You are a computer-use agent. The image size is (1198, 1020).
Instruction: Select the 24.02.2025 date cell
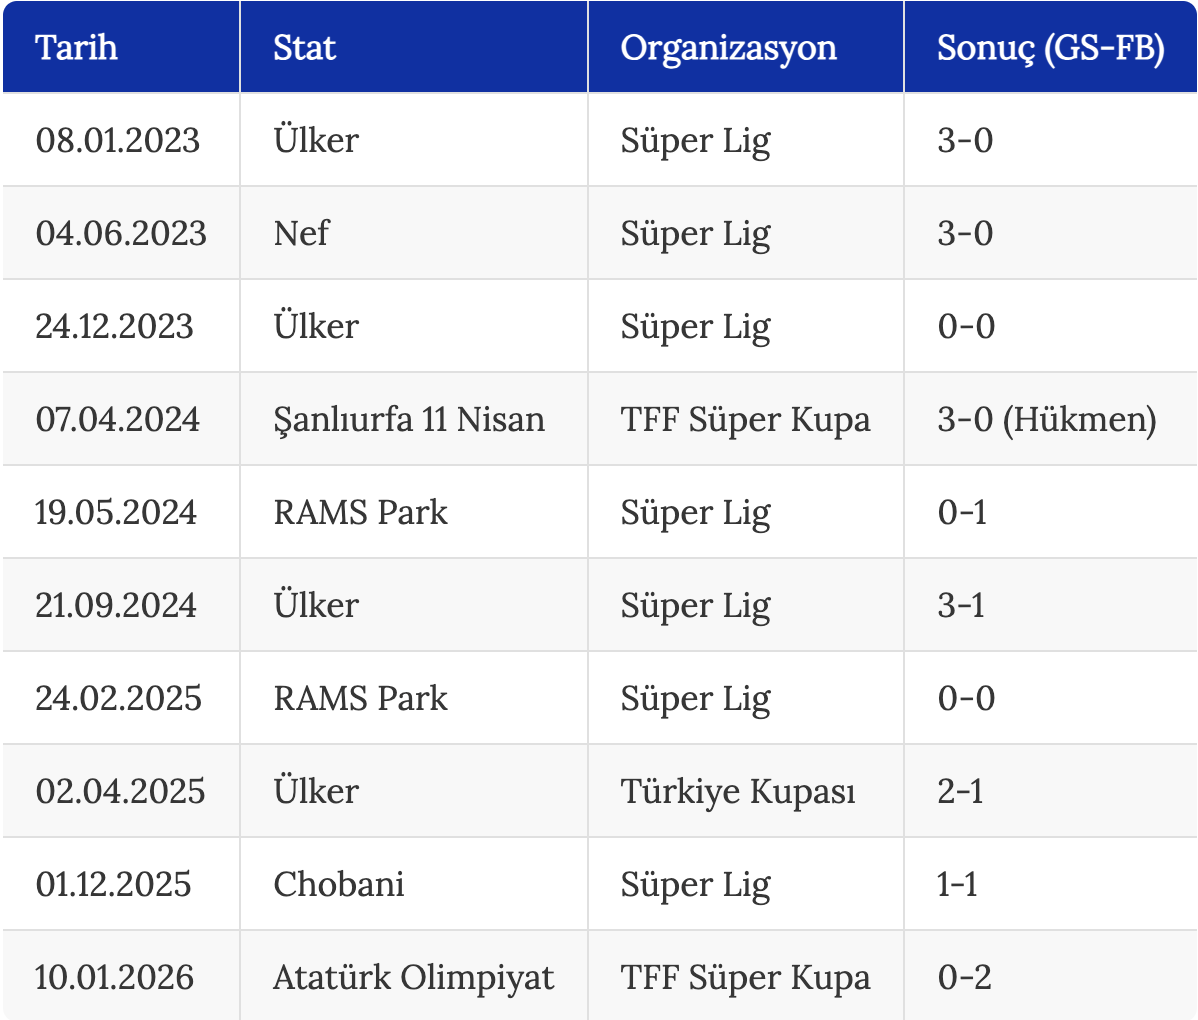(x=118, y=698)
